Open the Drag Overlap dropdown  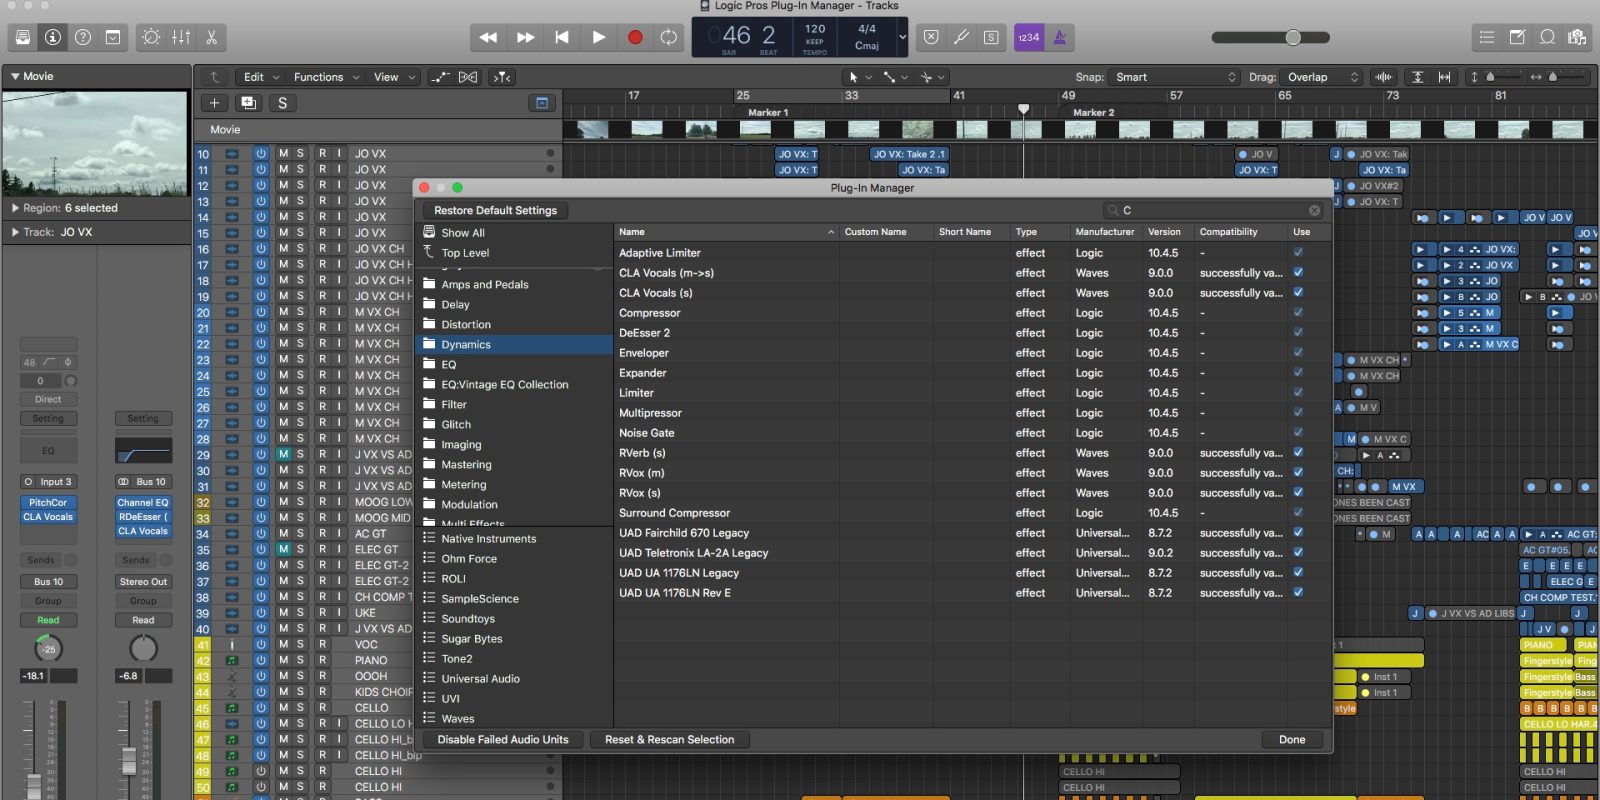click(x=1322, y=77)
